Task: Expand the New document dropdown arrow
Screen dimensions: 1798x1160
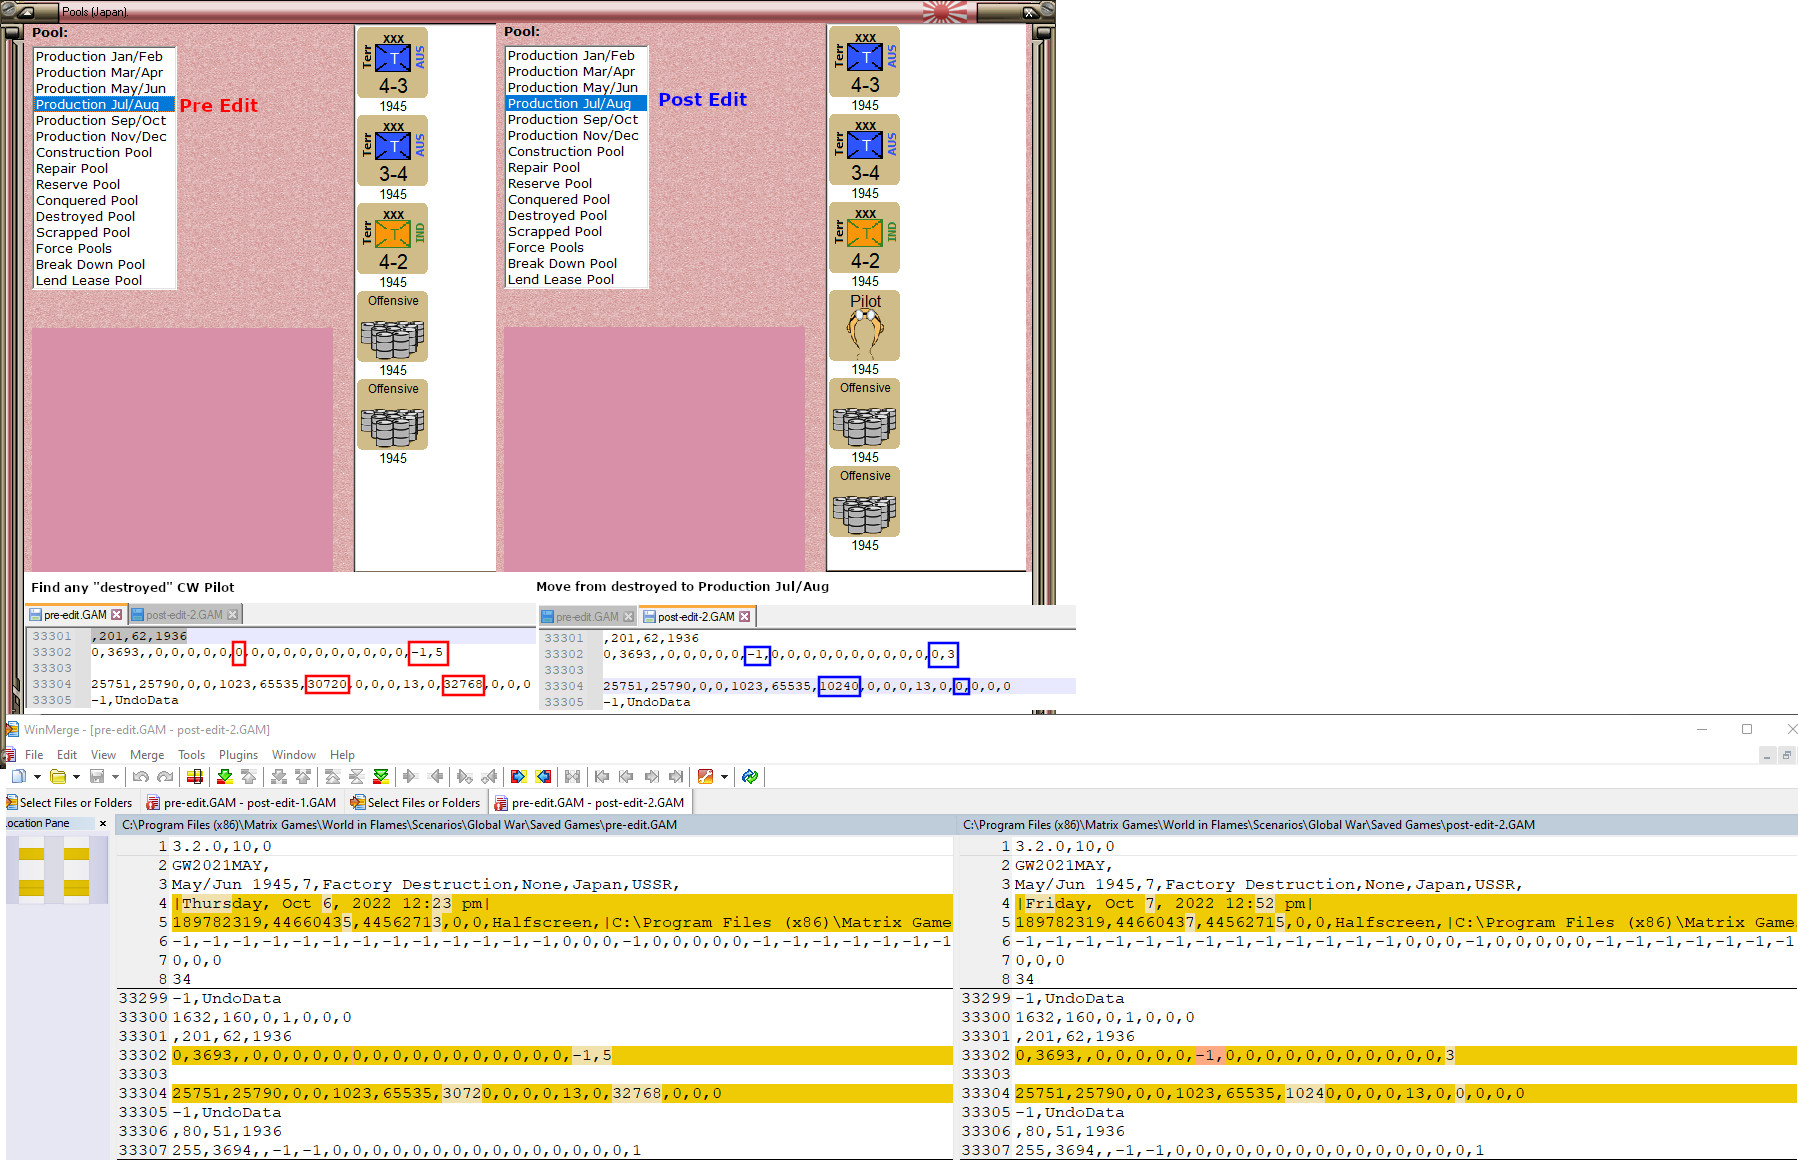Action: click(37, 776)
